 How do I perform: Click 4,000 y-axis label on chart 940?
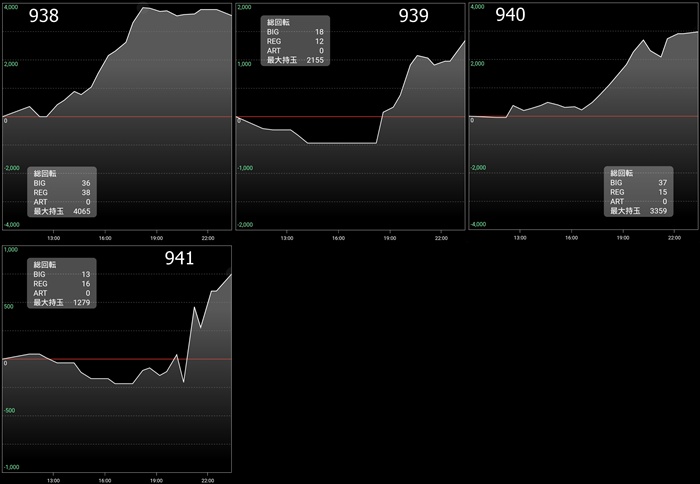tap(477, 7)
